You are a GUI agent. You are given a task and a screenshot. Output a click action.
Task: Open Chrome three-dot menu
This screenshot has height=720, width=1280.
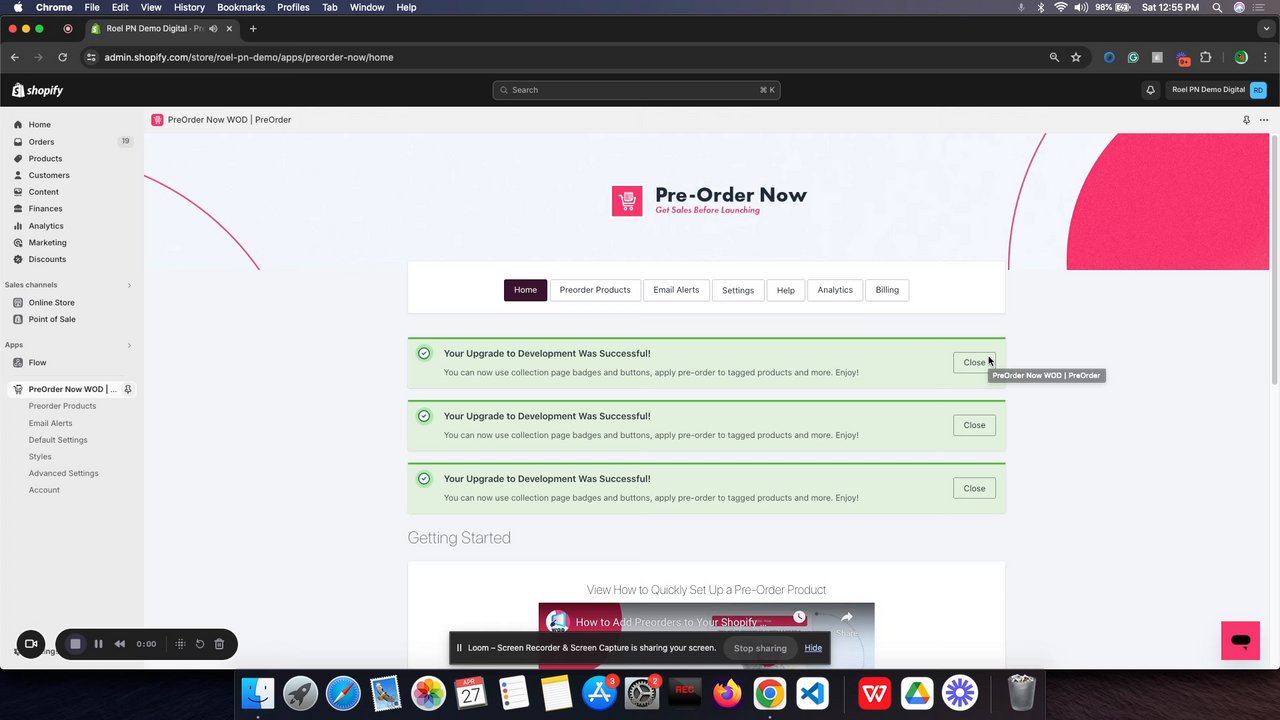point(1265,57)
